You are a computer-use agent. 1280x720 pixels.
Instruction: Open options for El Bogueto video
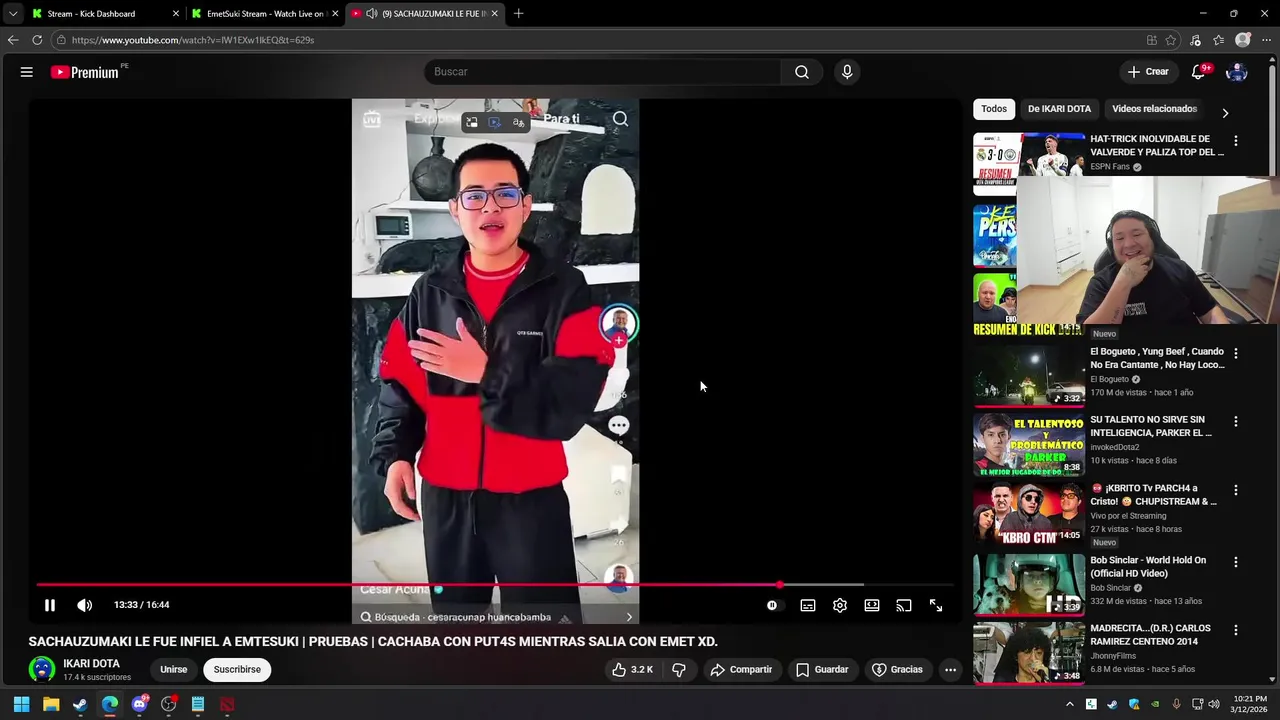(x=1236, y=353)
